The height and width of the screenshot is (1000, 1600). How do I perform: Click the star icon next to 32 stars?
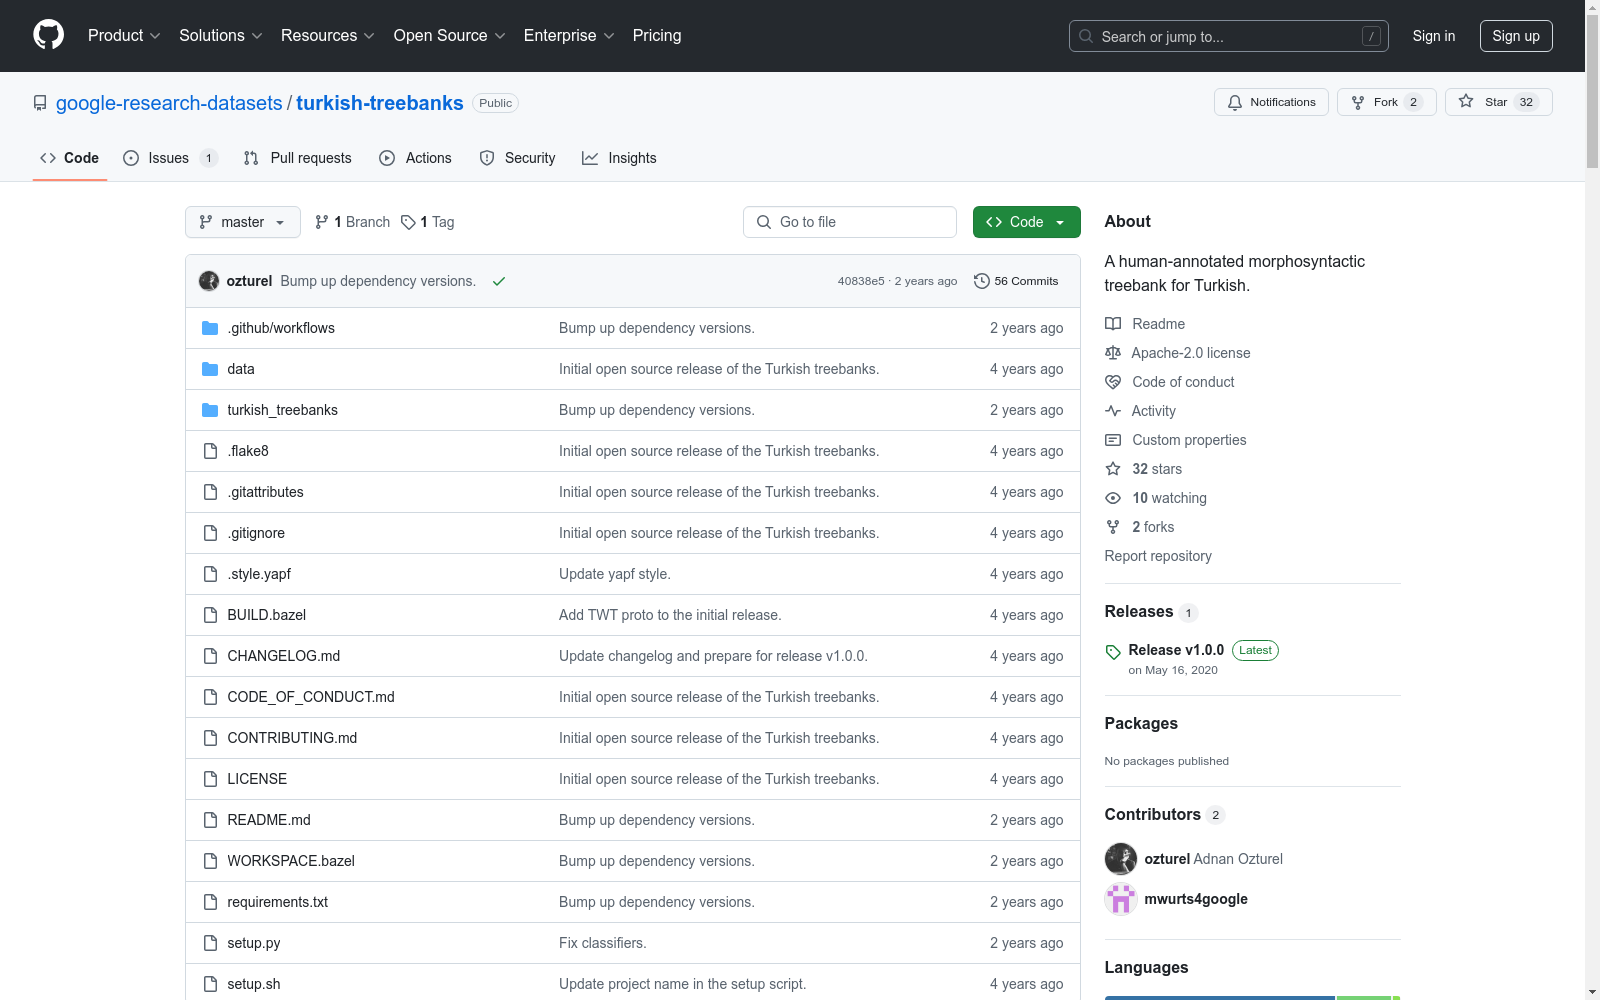tap(1113, 469)
